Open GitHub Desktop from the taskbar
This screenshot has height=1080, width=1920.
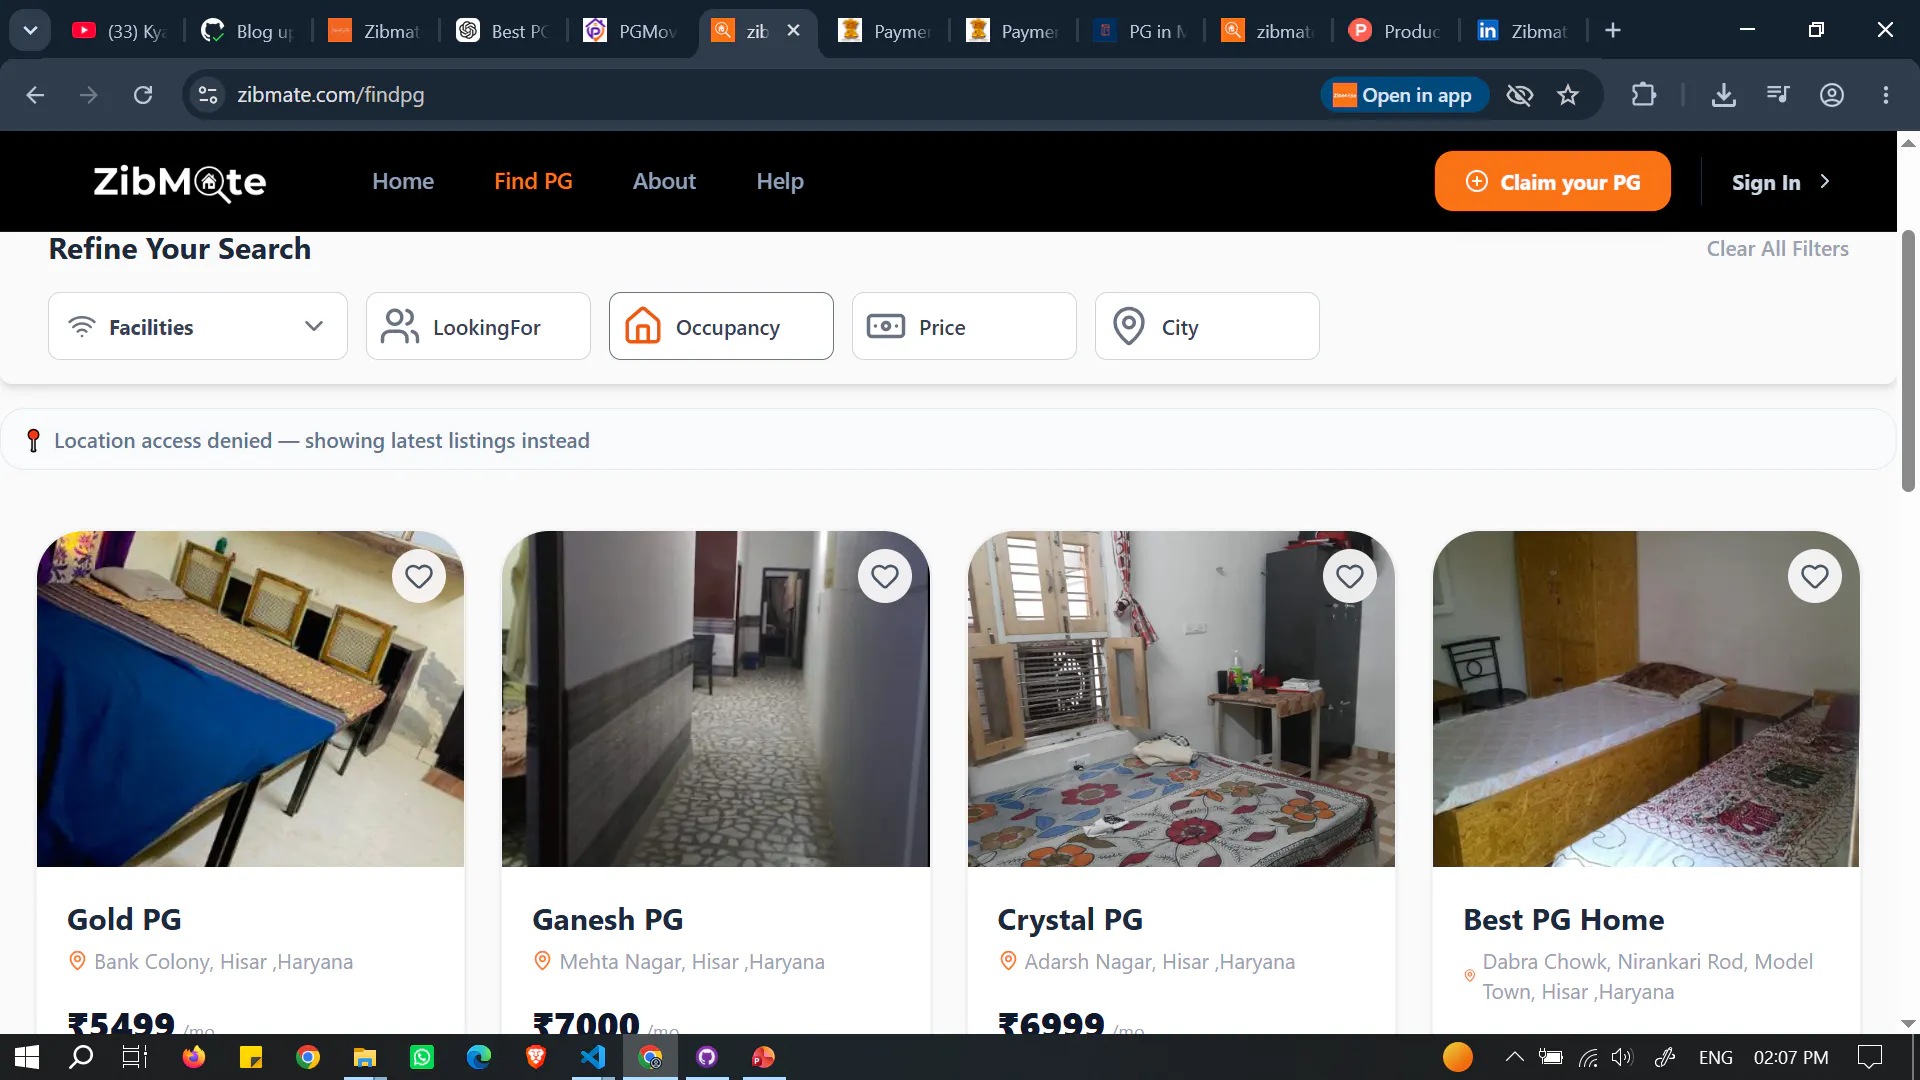tap(707, 1057)
